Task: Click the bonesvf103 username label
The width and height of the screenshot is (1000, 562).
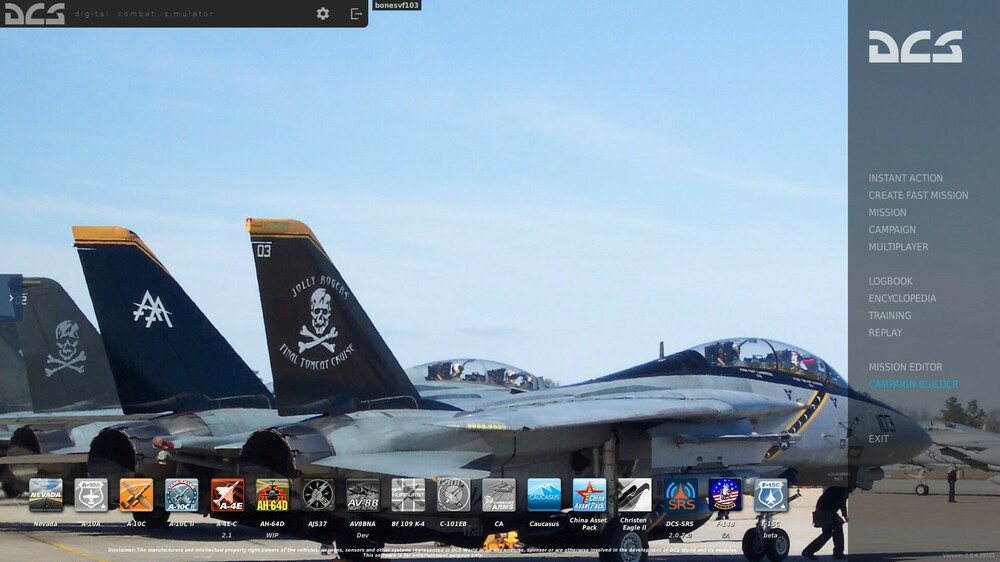Action: (397, 5)
